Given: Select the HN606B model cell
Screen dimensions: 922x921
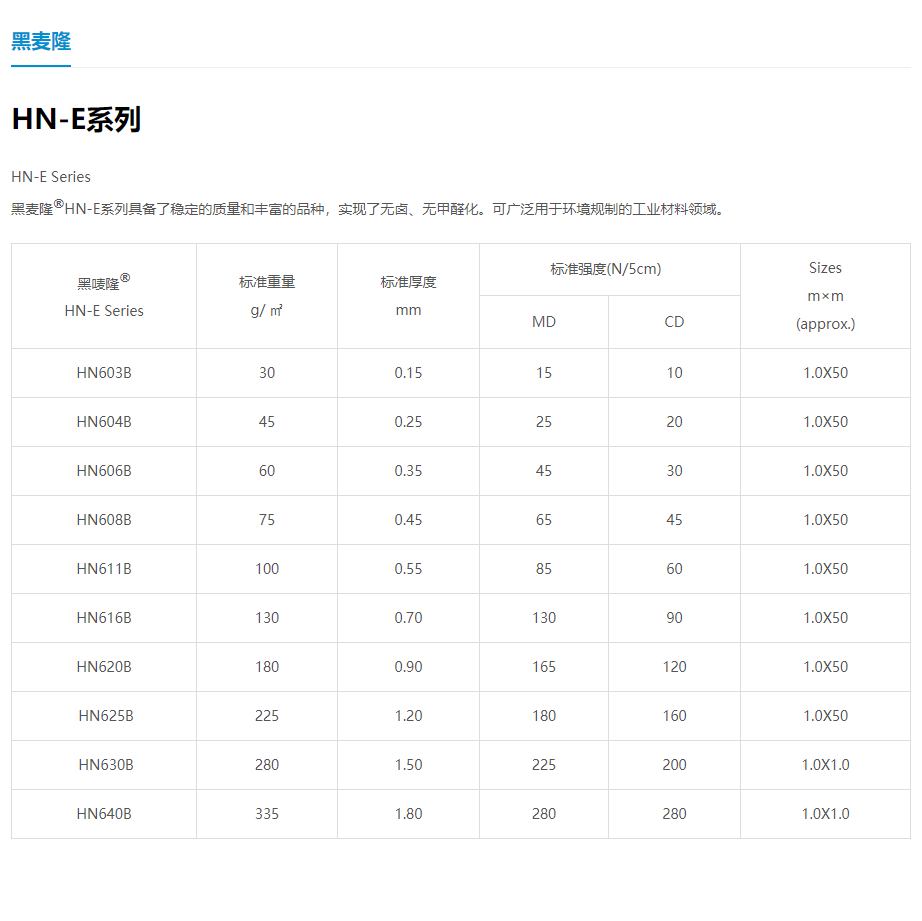Looking at the screenshot, I should point(104,471).
